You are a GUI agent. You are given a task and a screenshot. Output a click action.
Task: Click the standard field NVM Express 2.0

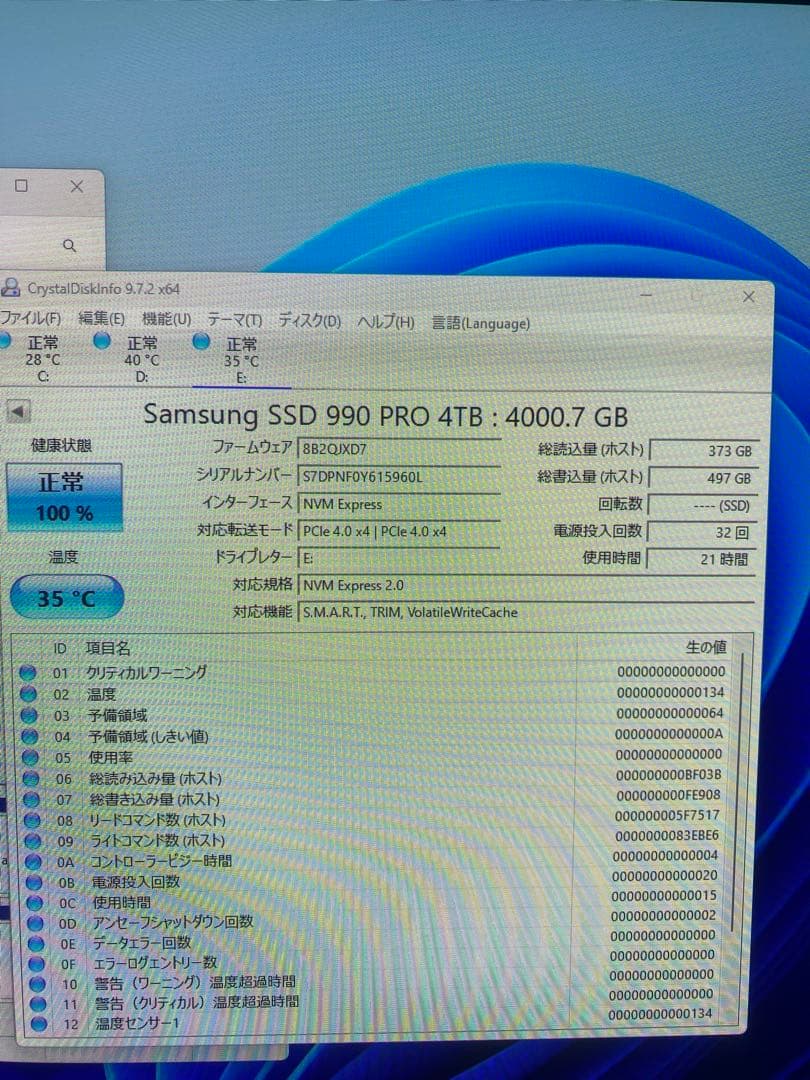[526, 585]
